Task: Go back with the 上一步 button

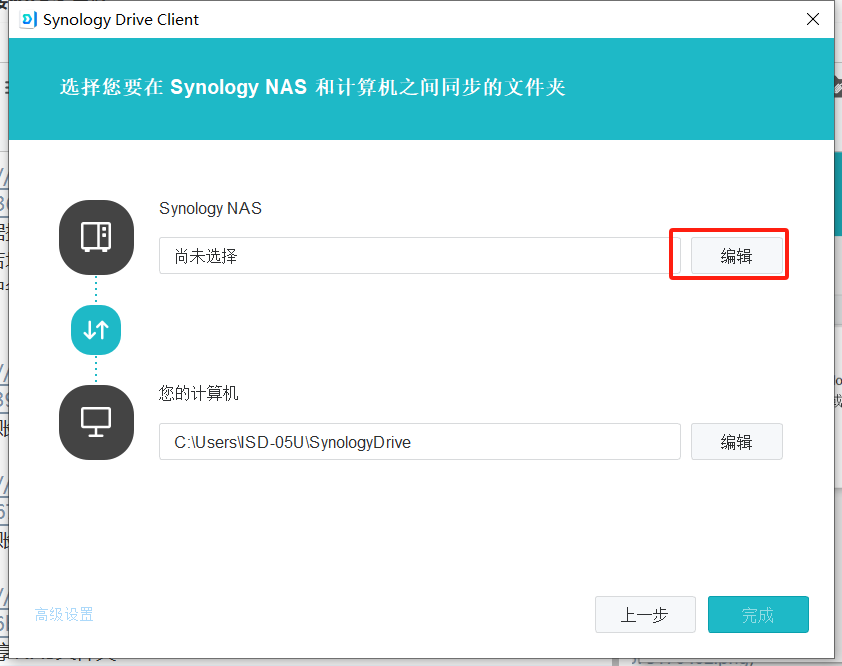Action: pos(645,614)
